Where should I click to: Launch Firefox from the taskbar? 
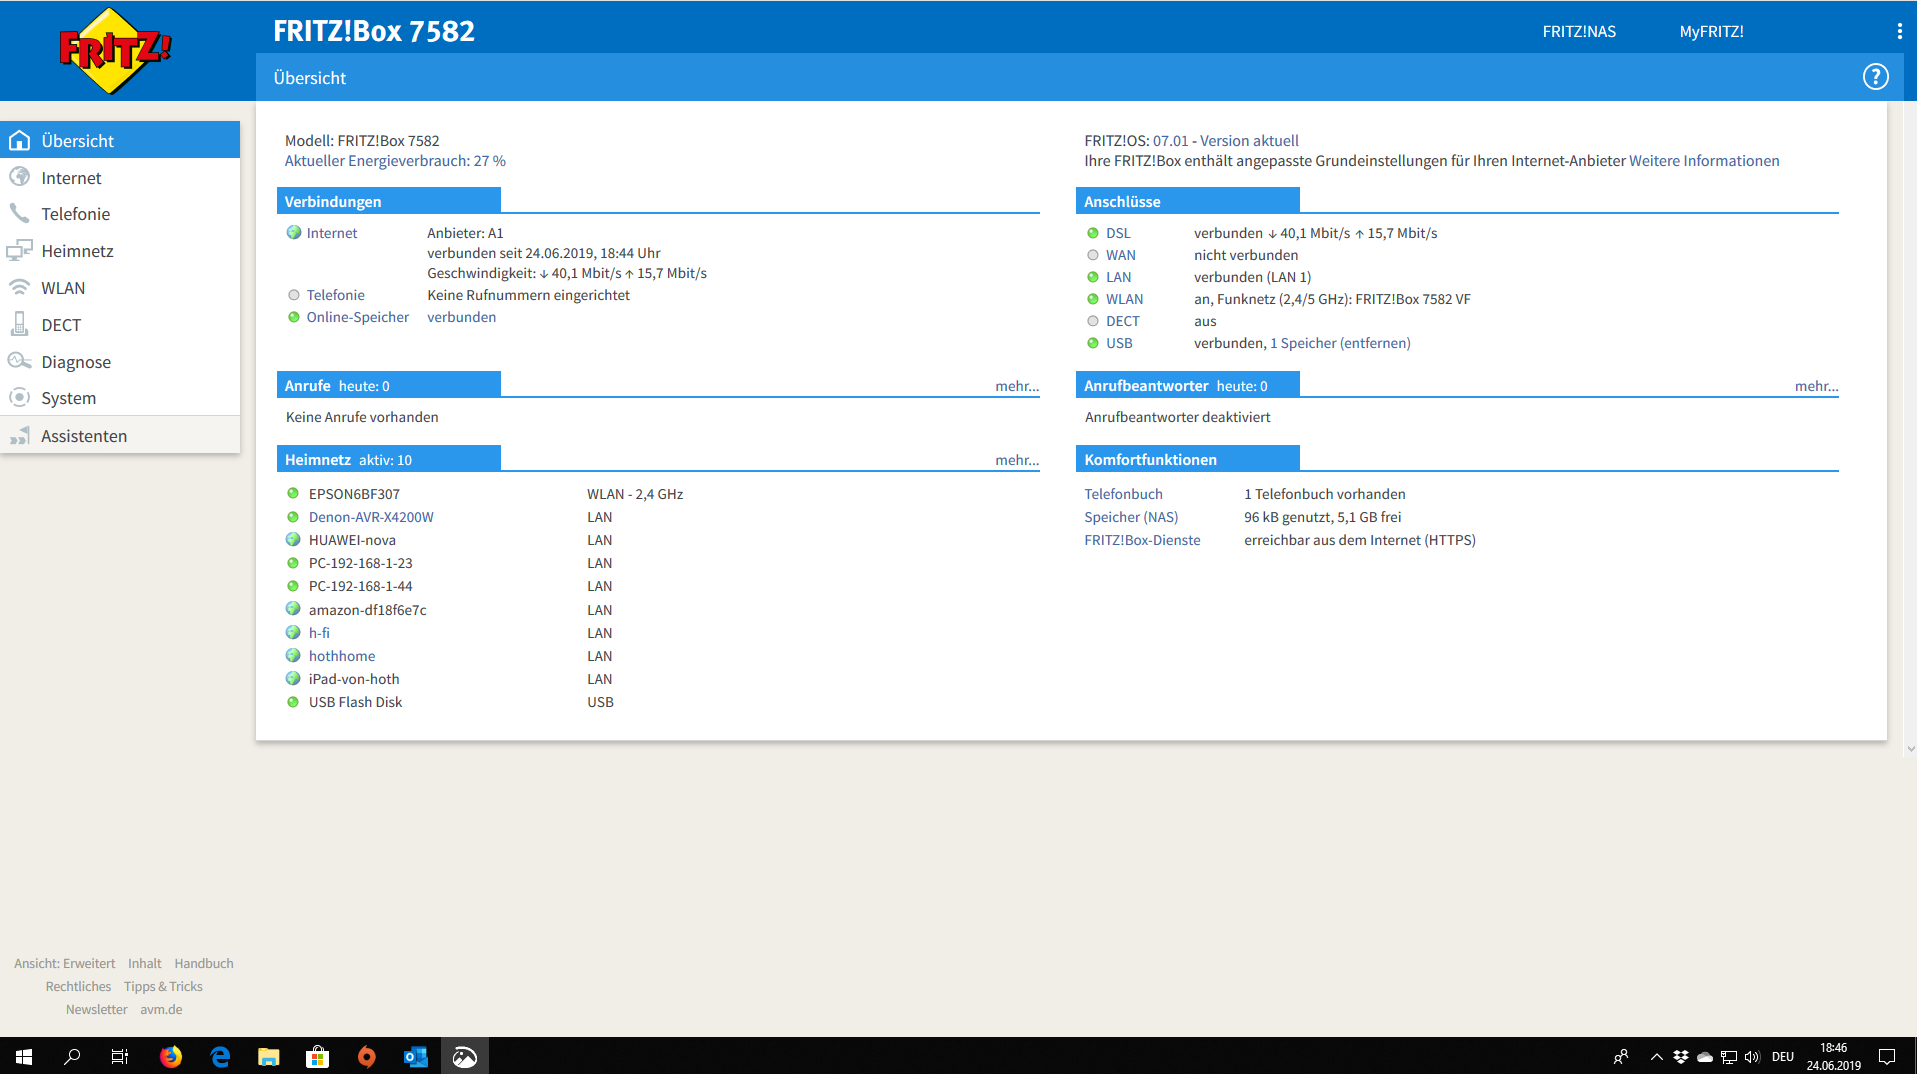pos(171,1056)
